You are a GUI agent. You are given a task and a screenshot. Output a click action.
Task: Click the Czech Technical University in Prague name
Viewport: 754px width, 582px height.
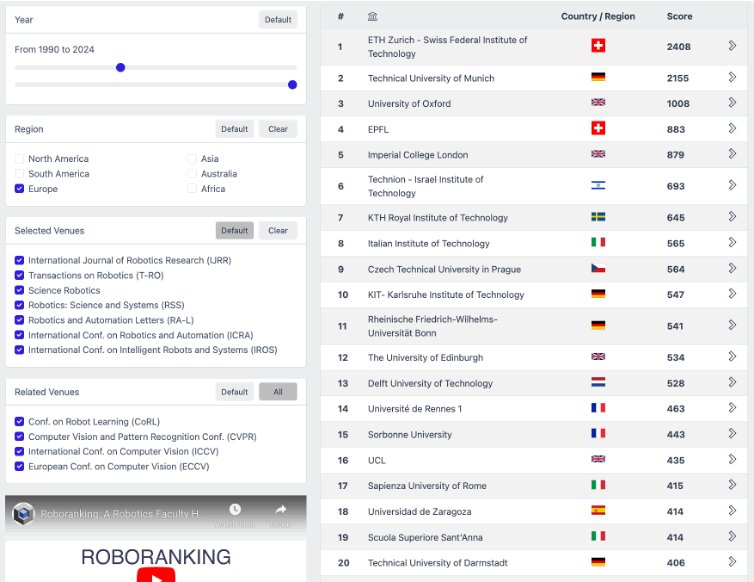pos(444,269)
